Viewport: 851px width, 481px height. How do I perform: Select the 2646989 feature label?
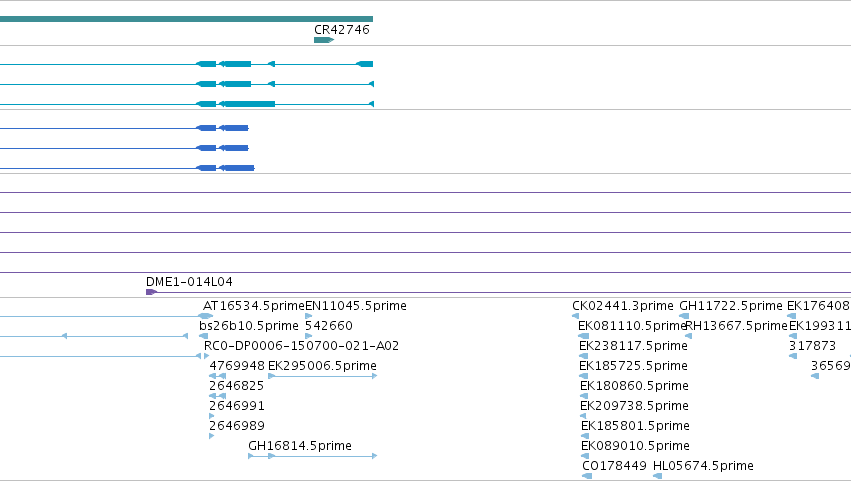pyautogui.click(x=237, y=426)
